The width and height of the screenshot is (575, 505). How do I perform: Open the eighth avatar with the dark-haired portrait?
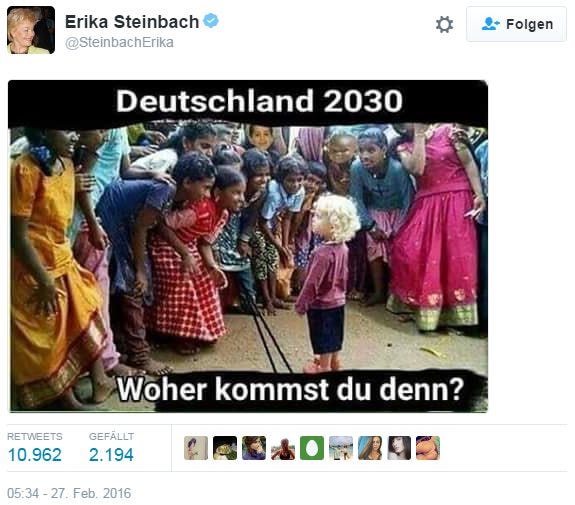click(x=399, y=448)
